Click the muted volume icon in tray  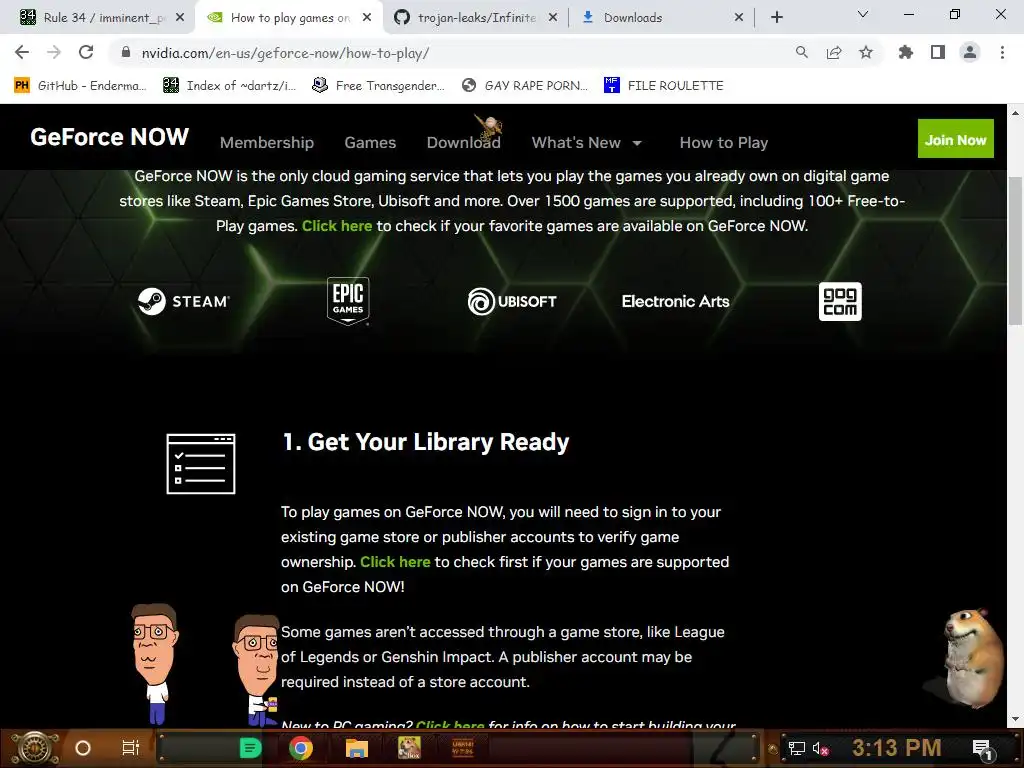[x=820, y=748]
